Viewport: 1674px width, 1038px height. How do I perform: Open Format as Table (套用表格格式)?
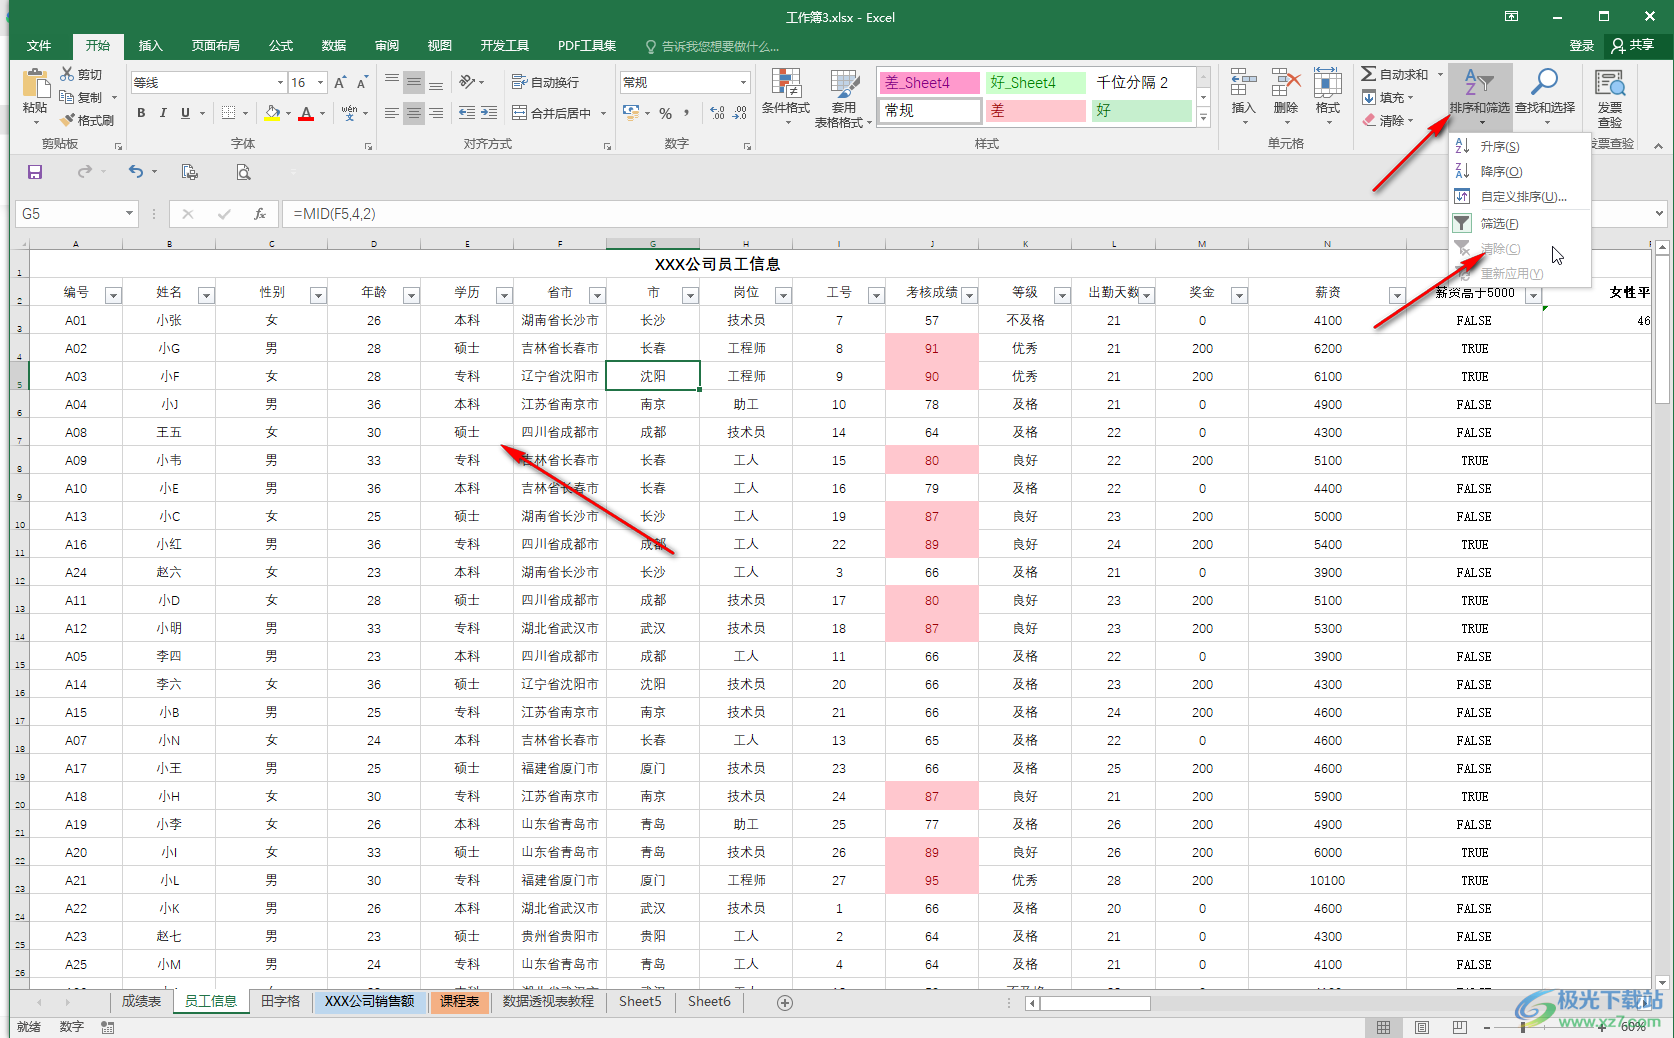[x=843, y=98]
